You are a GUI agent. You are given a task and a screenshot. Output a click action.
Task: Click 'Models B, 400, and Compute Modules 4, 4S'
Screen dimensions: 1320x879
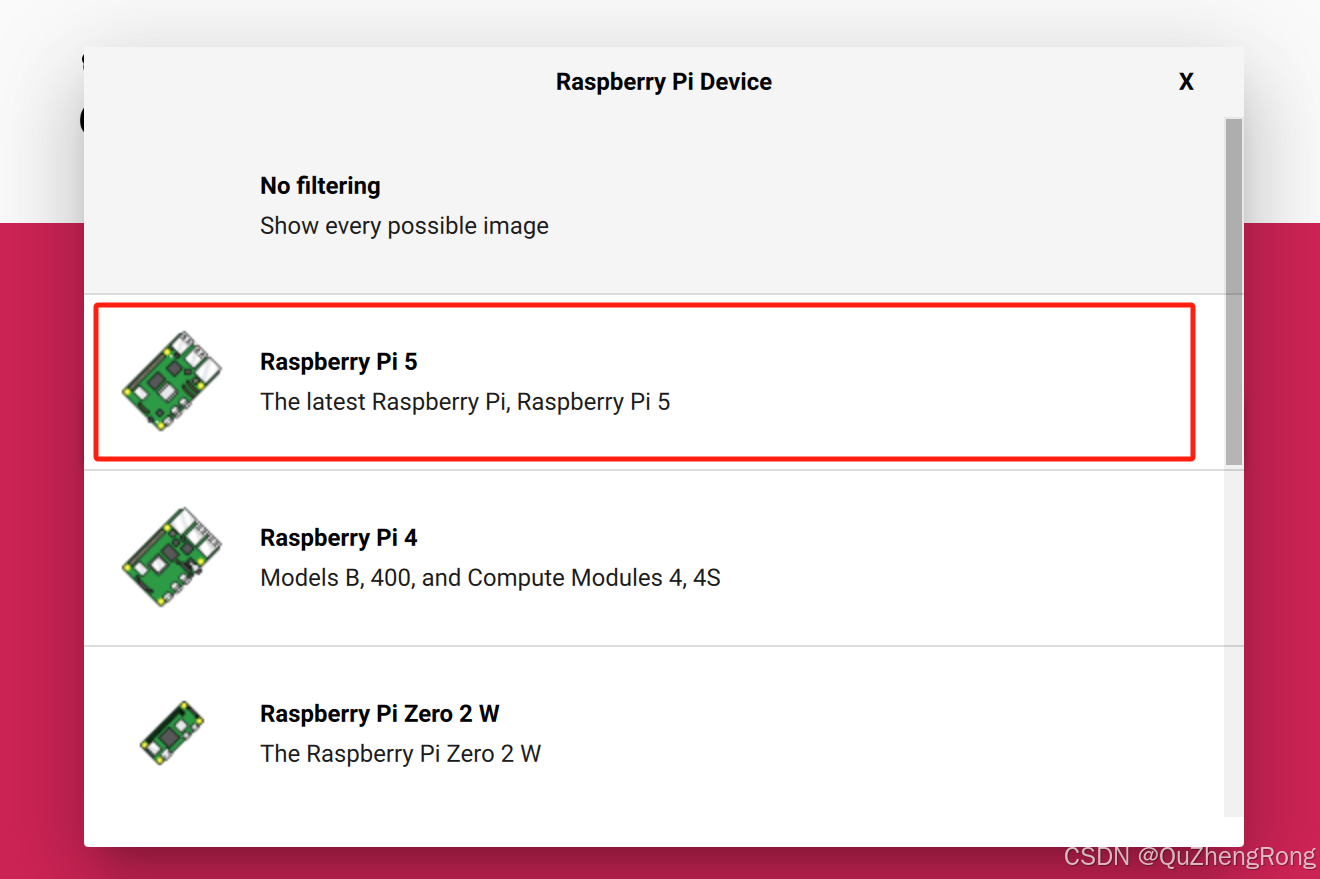490,578
